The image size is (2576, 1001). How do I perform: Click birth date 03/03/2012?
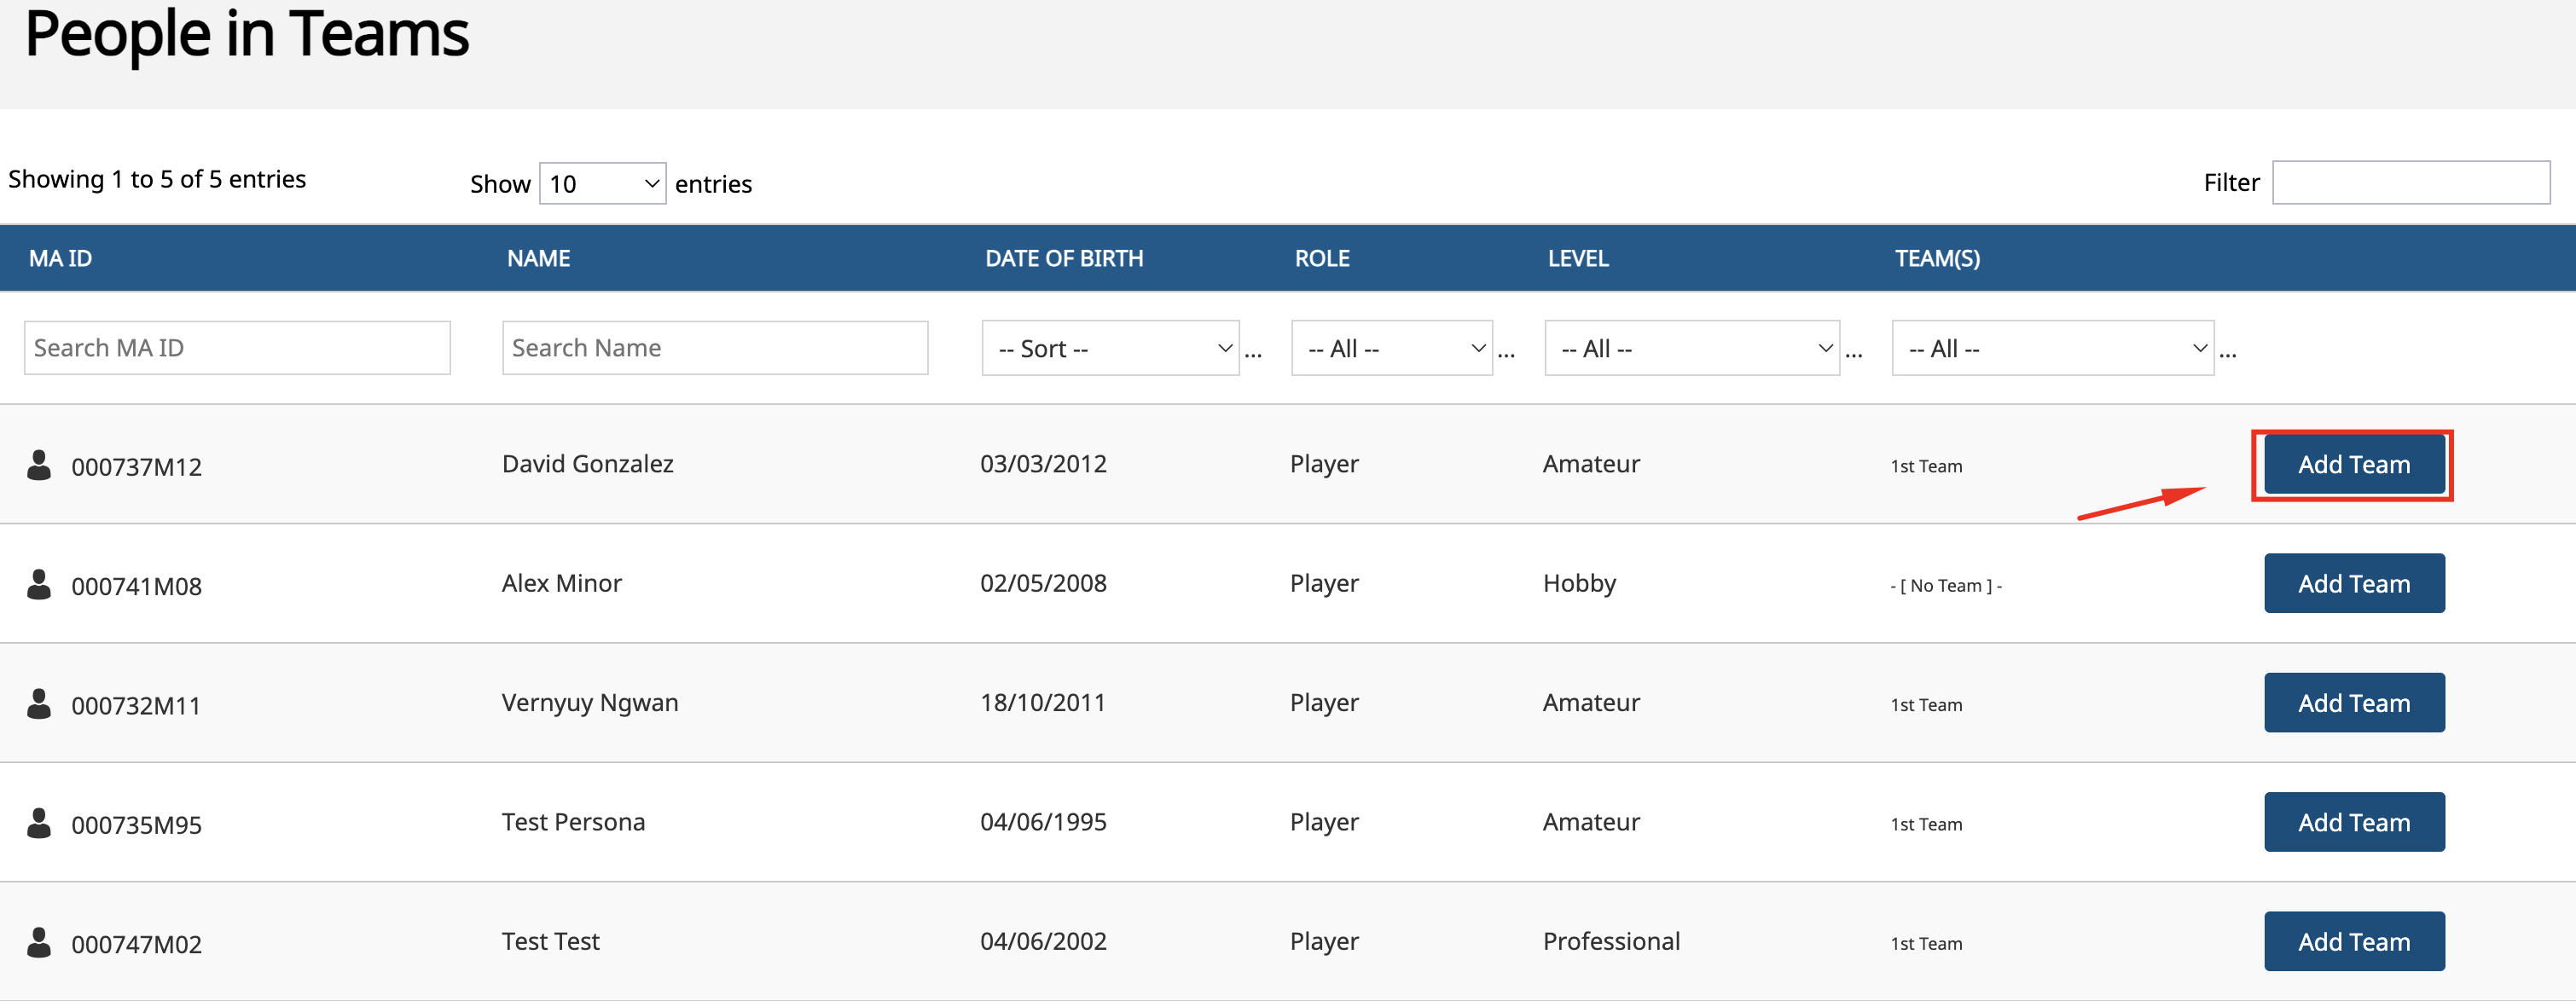point(1043,464)
